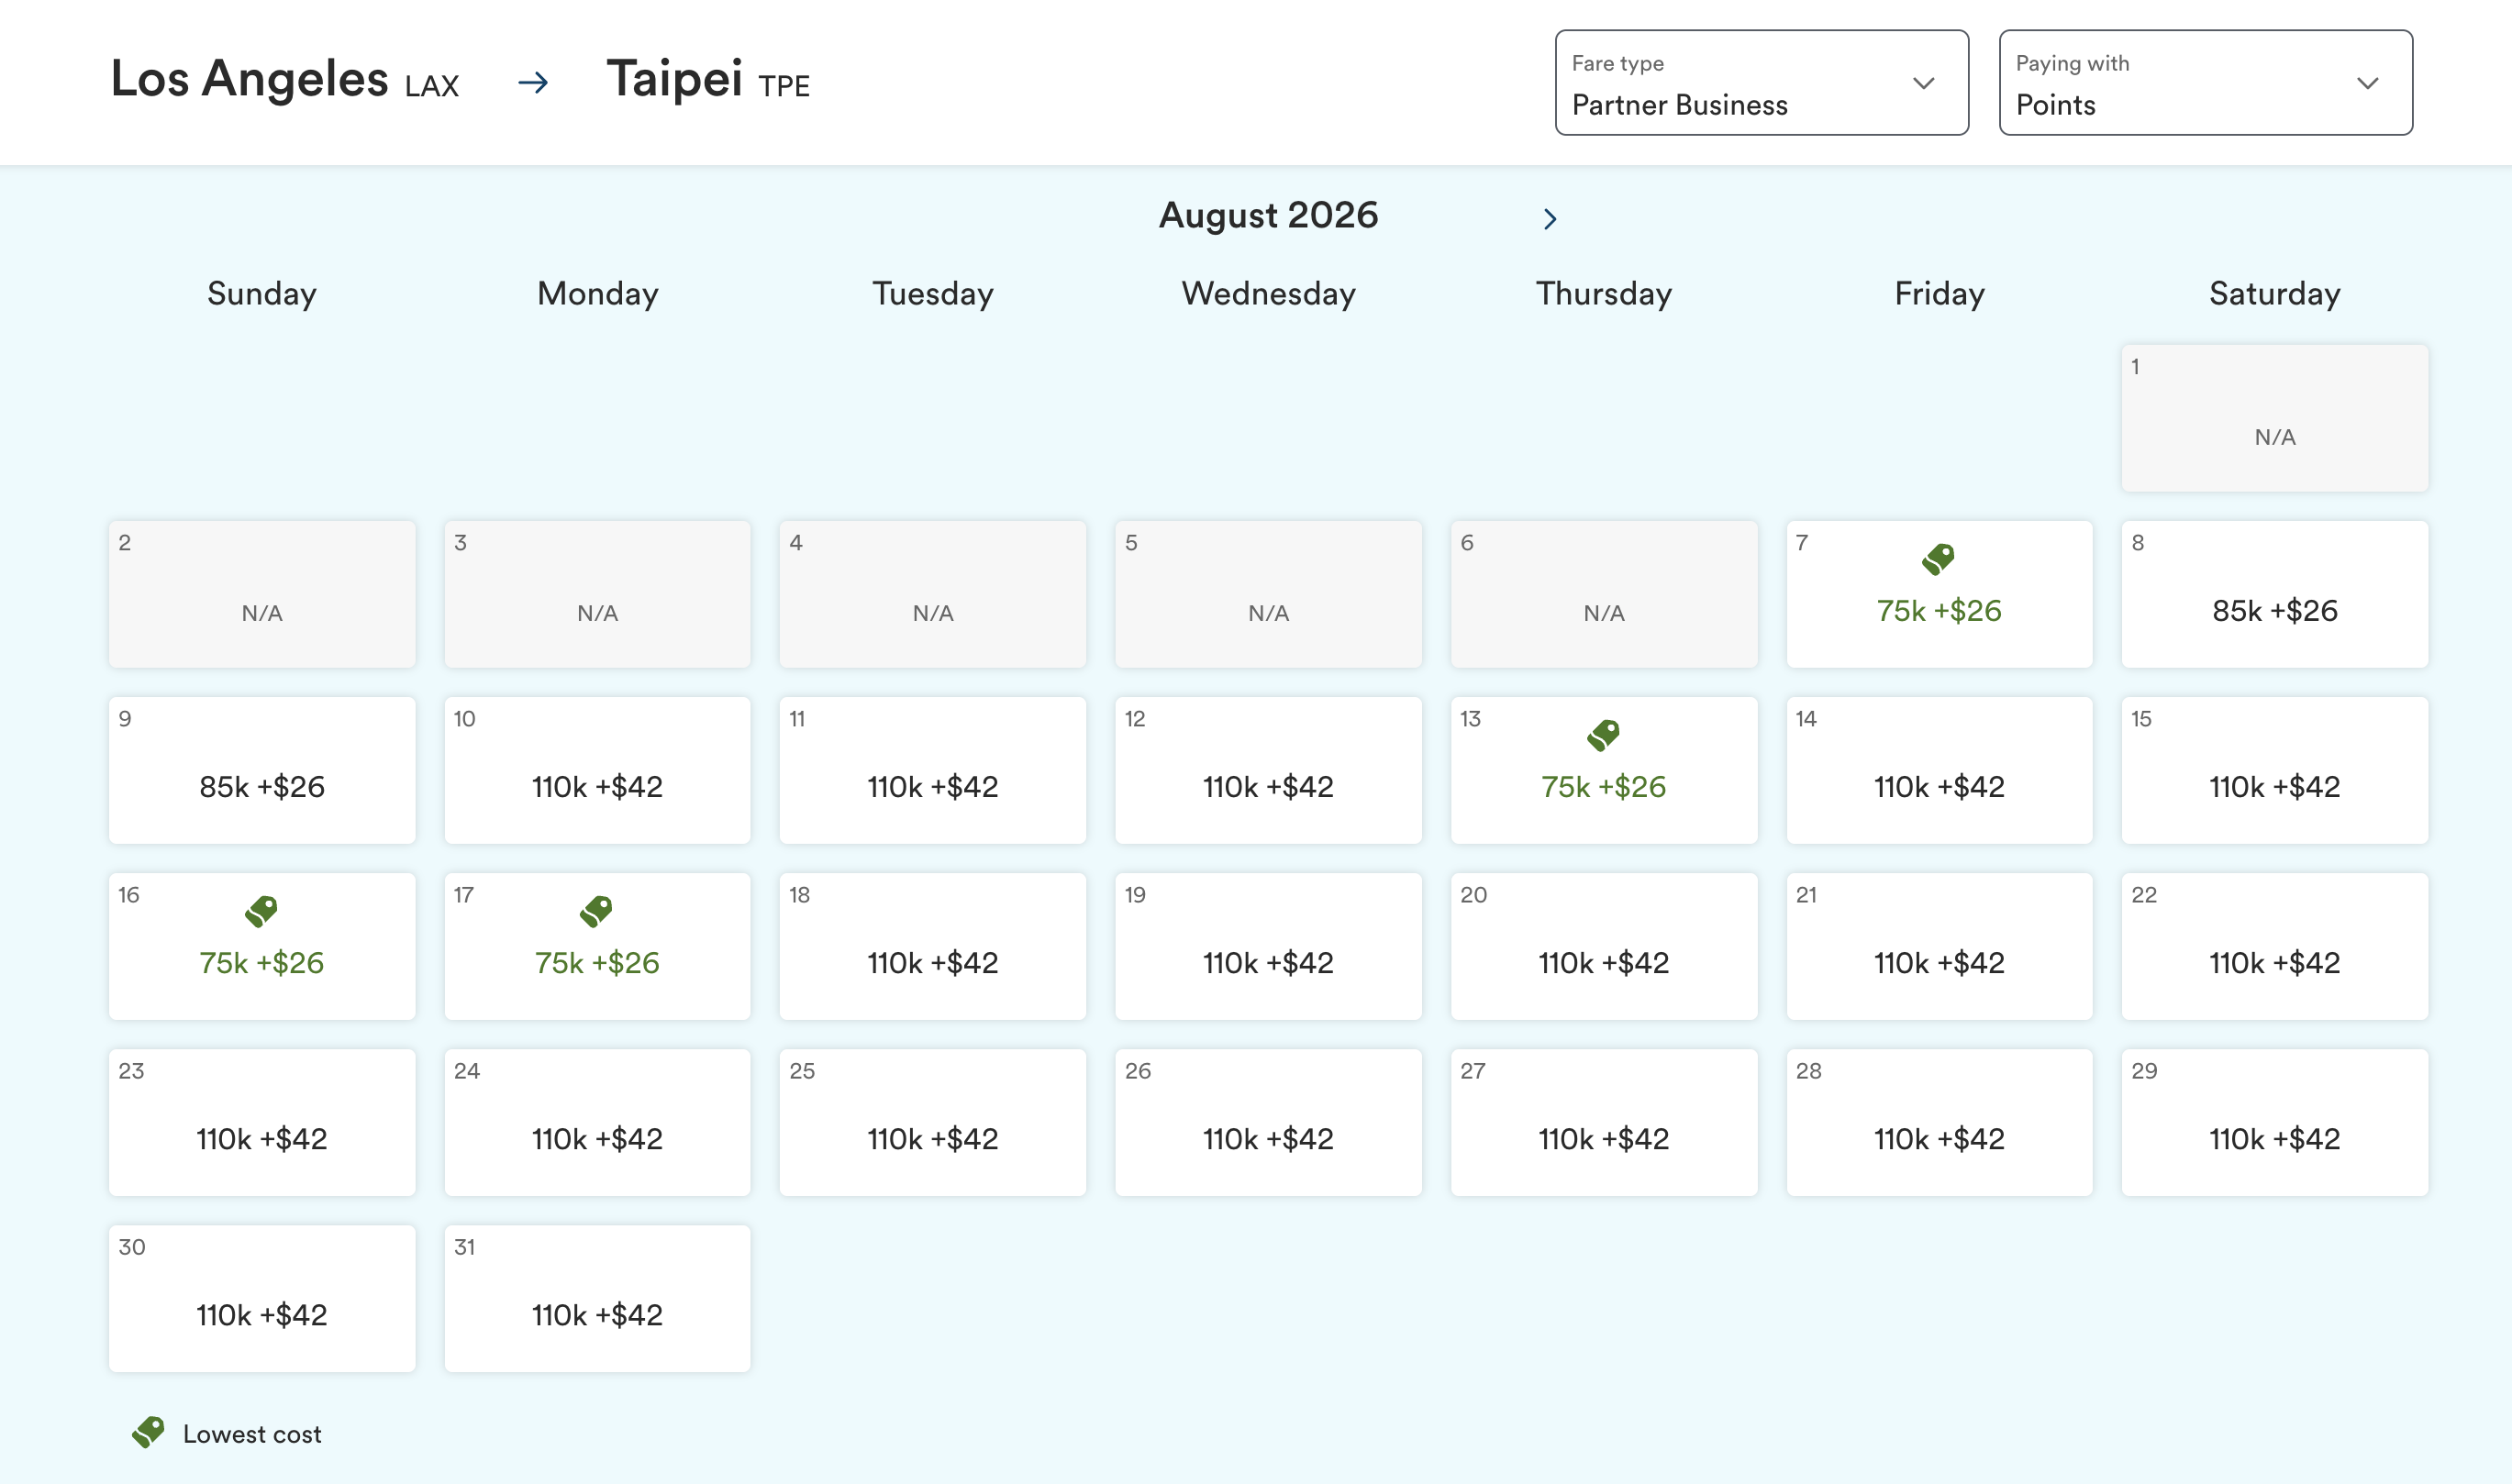The width and height of the screenshot is (2512, 1484).
Task: Pick August 20 date cell
Action: point(1603,946)
